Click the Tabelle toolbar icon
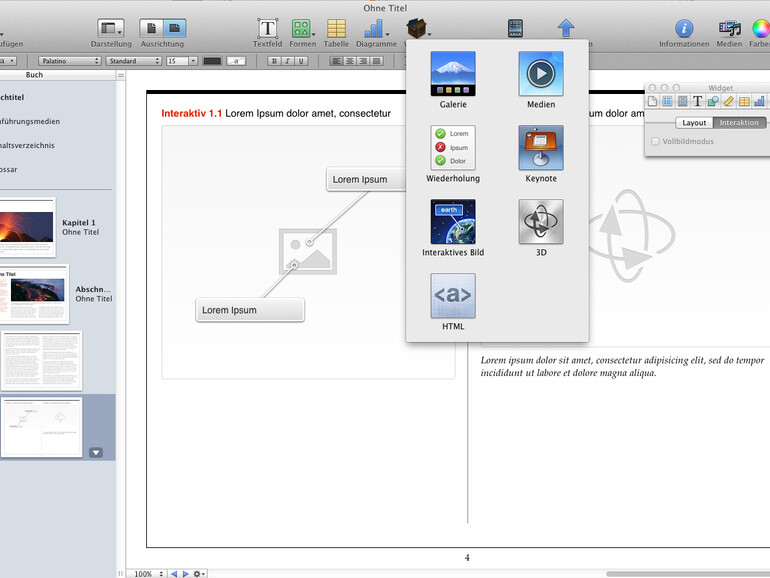 click(x=336, y=28)
